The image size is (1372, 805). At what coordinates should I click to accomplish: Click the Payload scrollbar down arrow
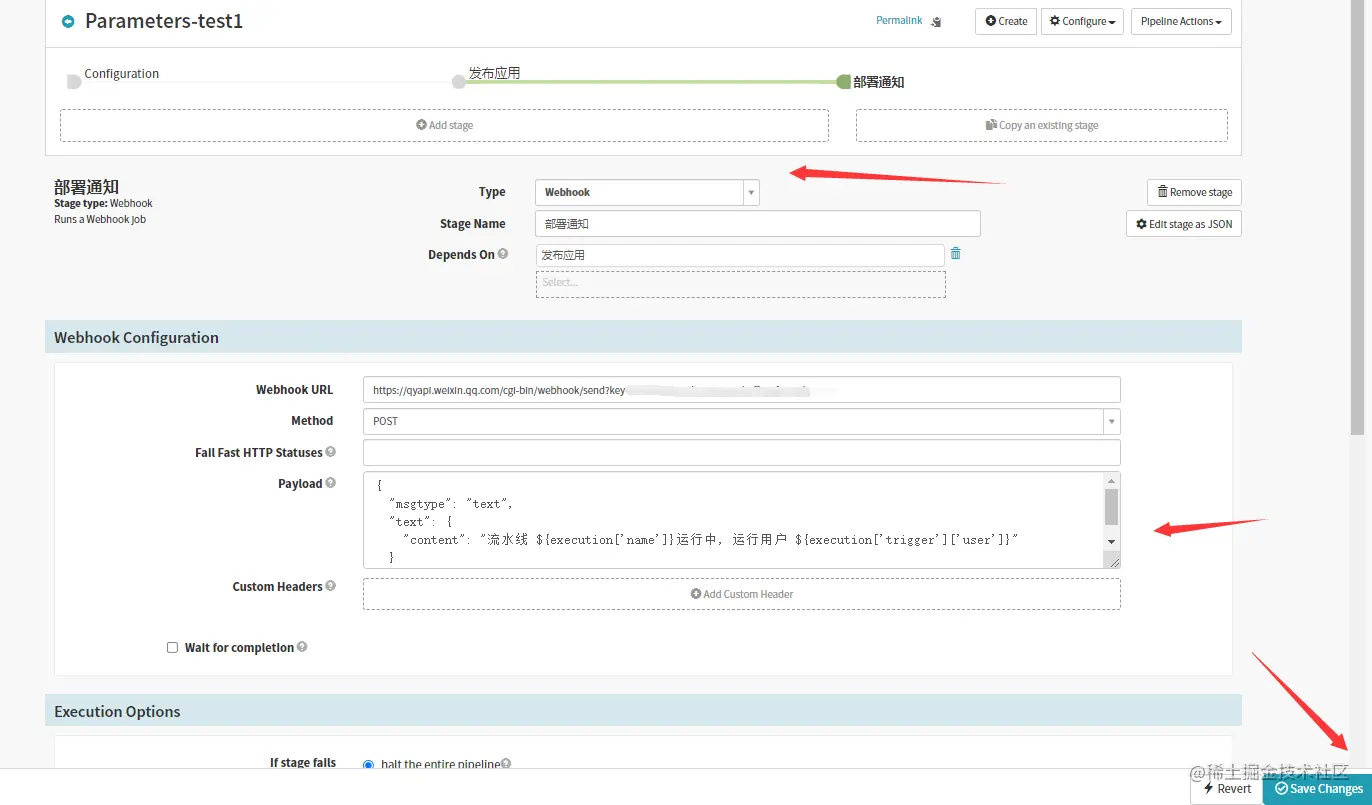coord(1112,541)
